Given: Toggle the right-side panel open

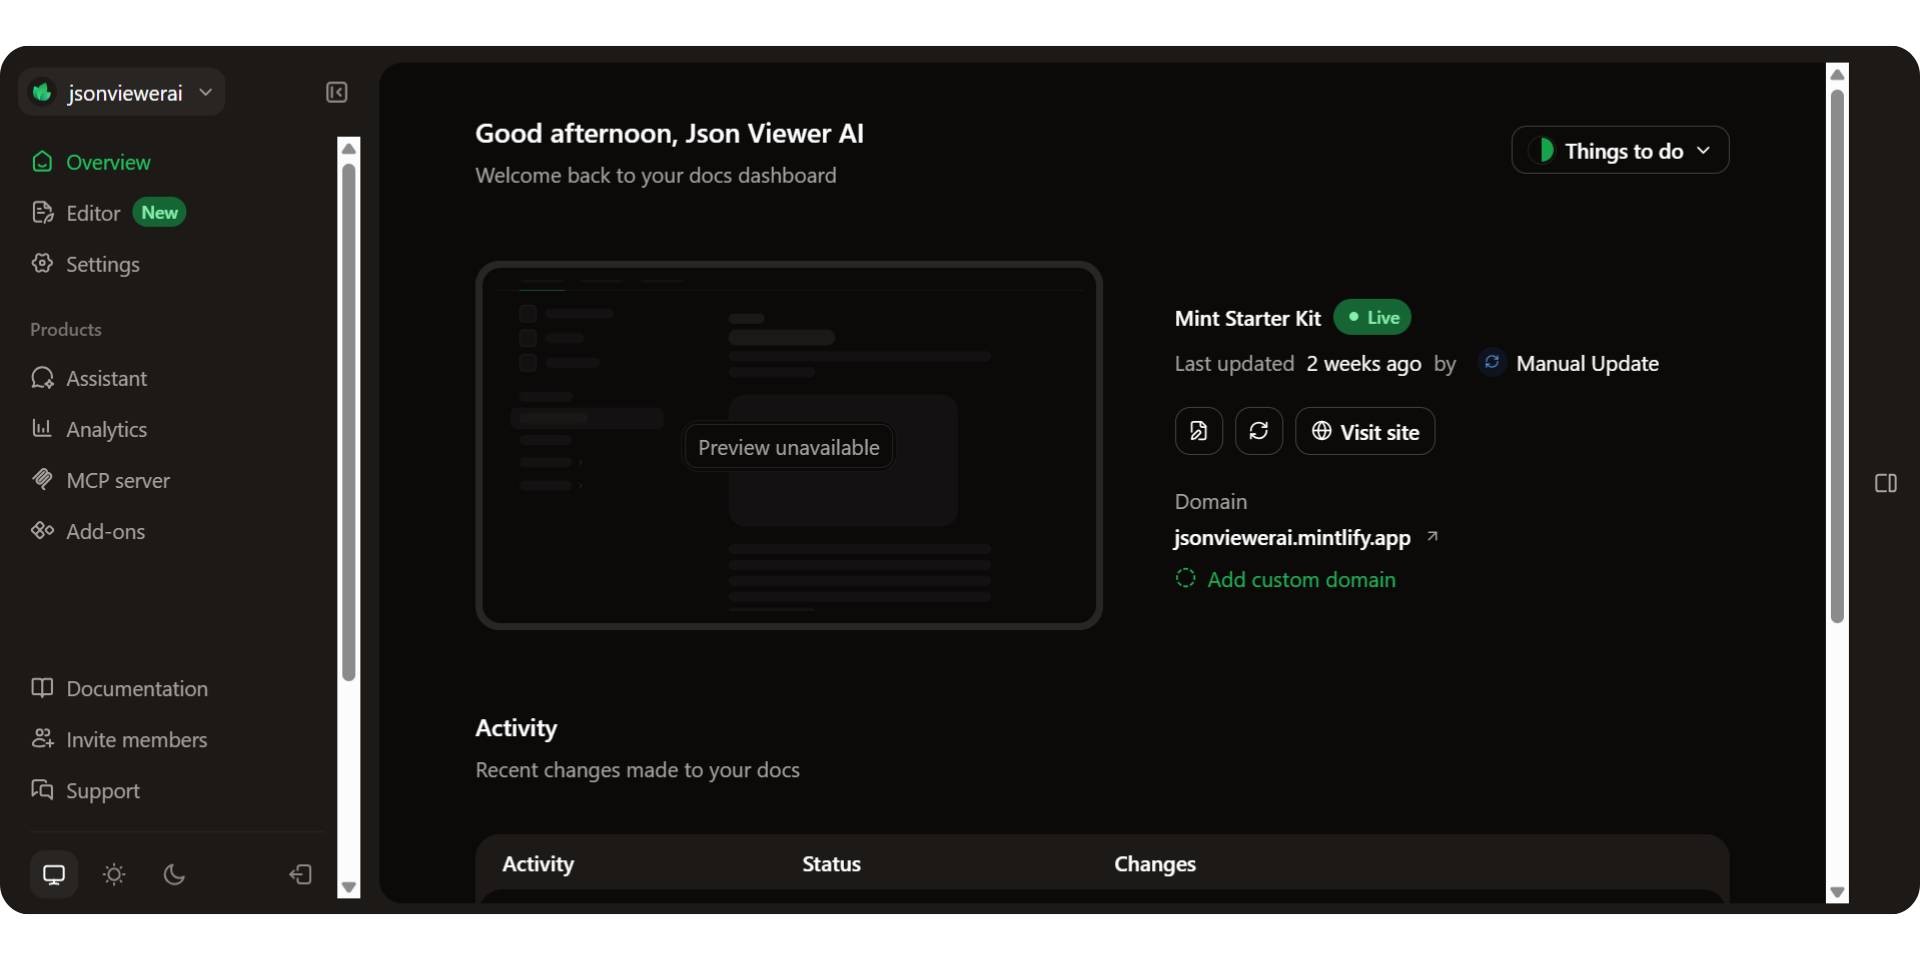Looking at the screenshot, I should coord(1886,483).
